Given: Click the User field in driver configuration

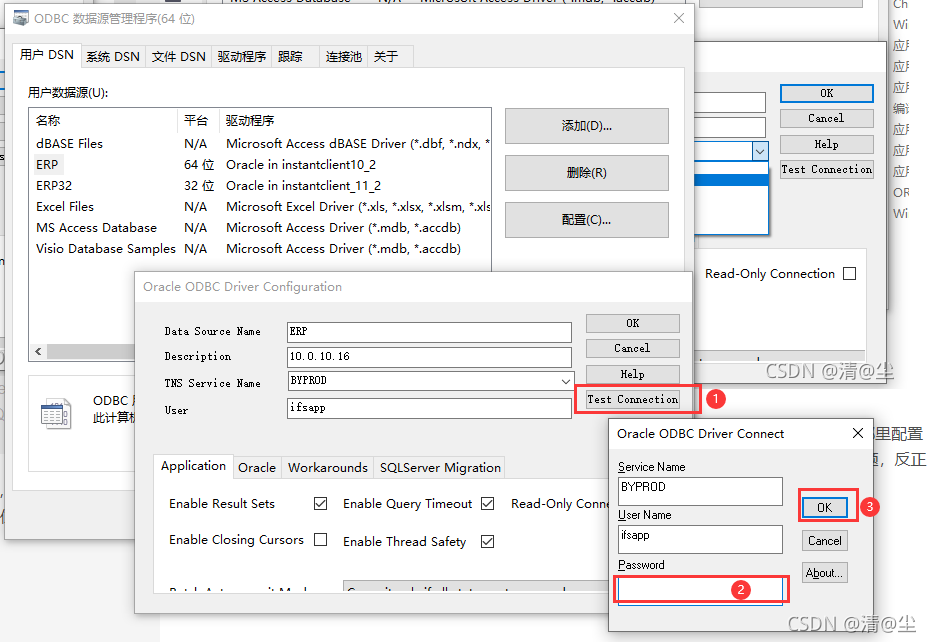Looking at the screenshot, I should (429, 409).
